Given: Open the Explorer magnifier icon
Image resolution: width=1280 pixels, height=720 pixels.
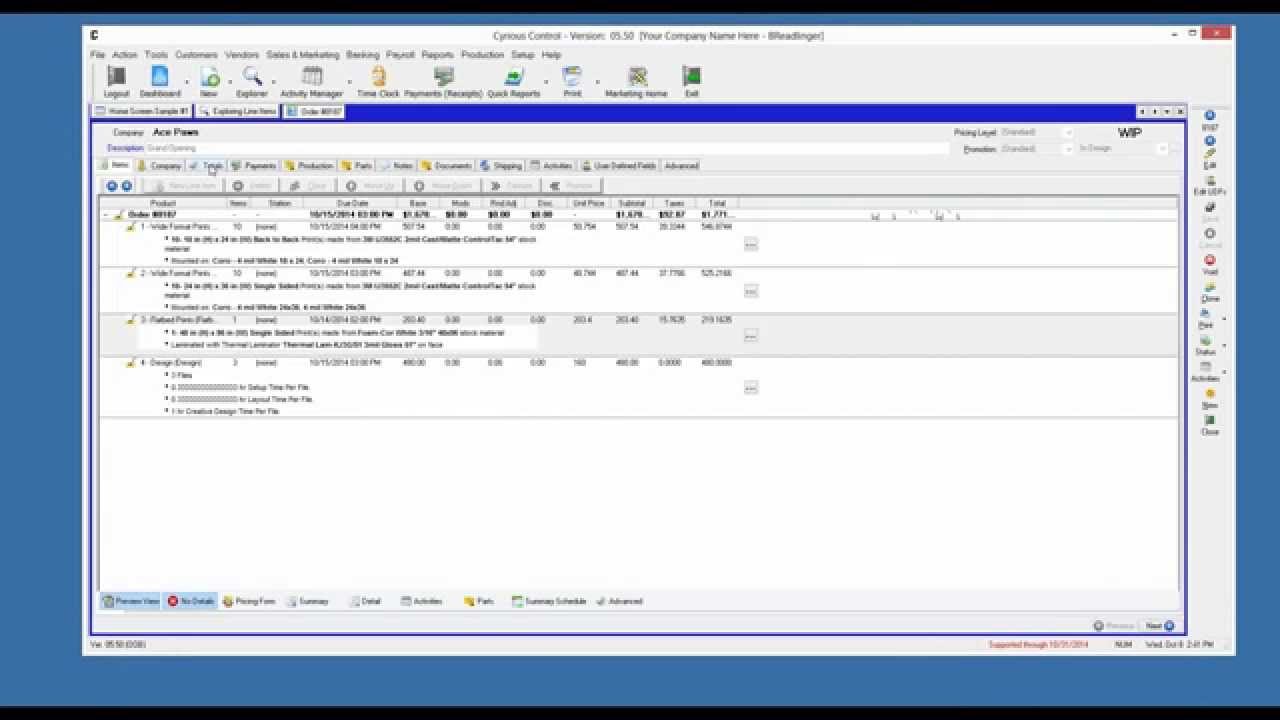Looking at the screenshot, I should (x=252, y=81).
